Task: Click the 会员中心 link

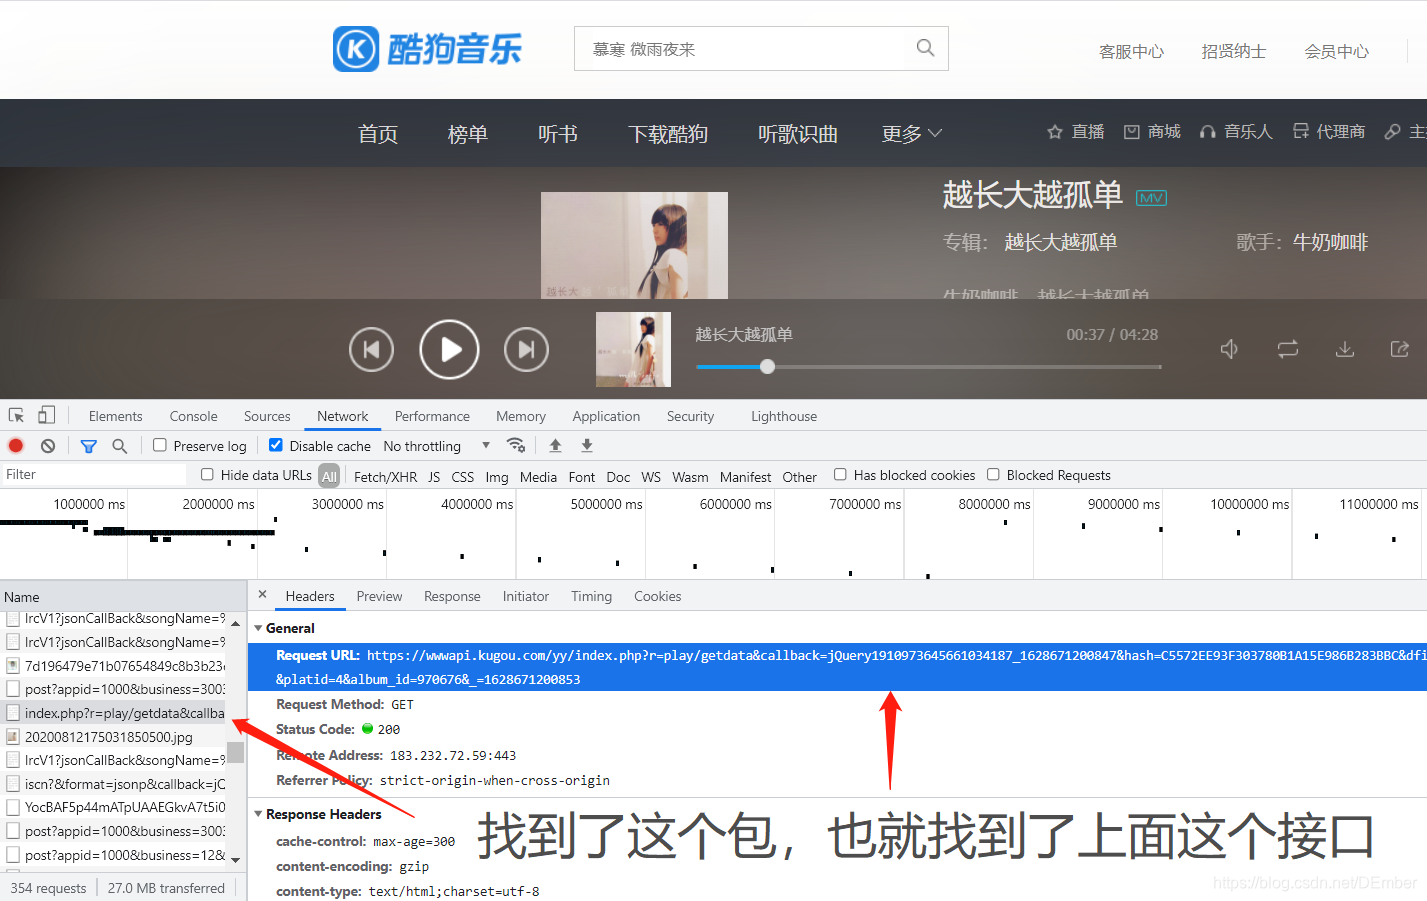Action: pos(1337,51)
